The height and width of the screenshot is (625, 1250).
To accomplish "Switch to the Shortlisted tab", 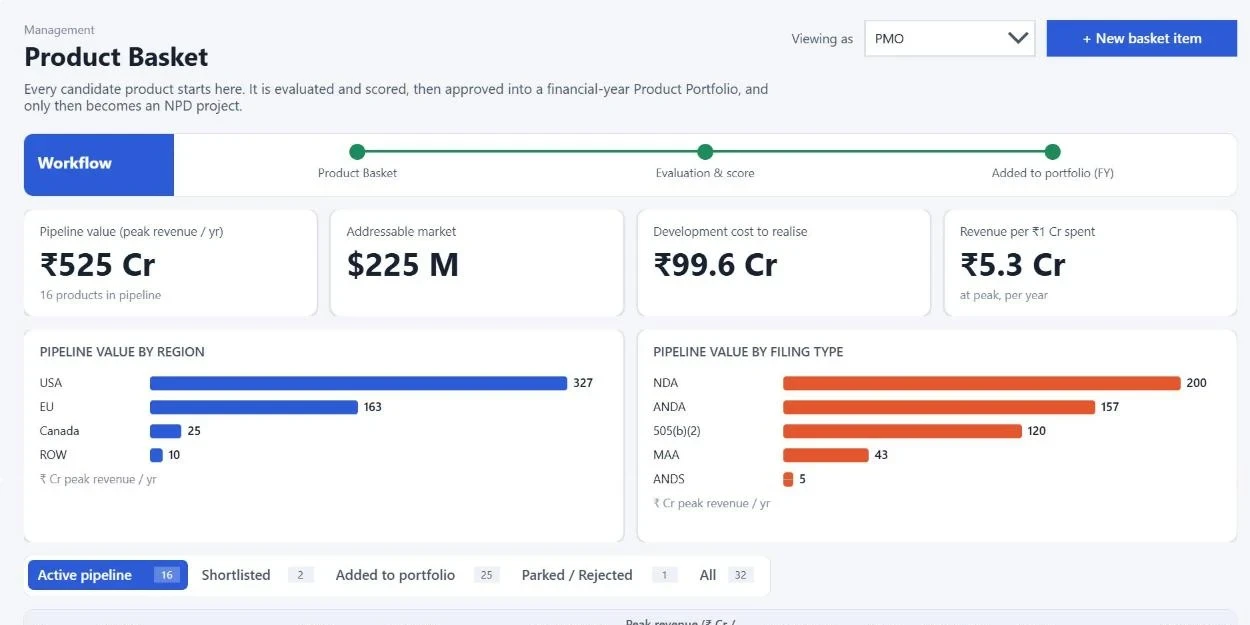I will [x=257, y=575].
